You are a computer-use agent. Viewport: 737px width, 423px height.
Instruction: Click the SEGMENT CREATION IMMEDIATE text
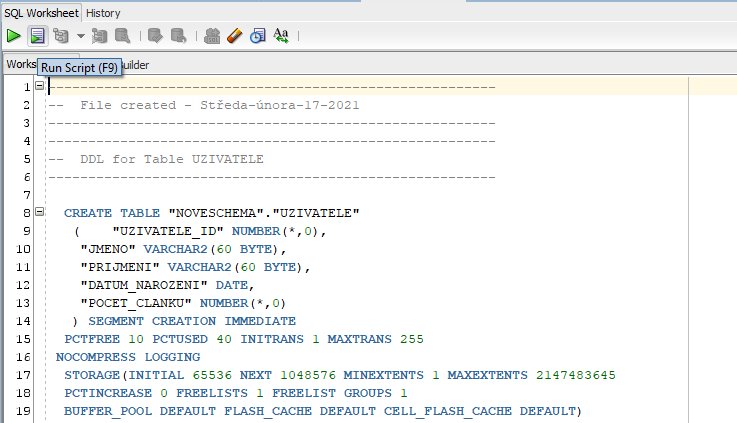[x=192, y=321]
